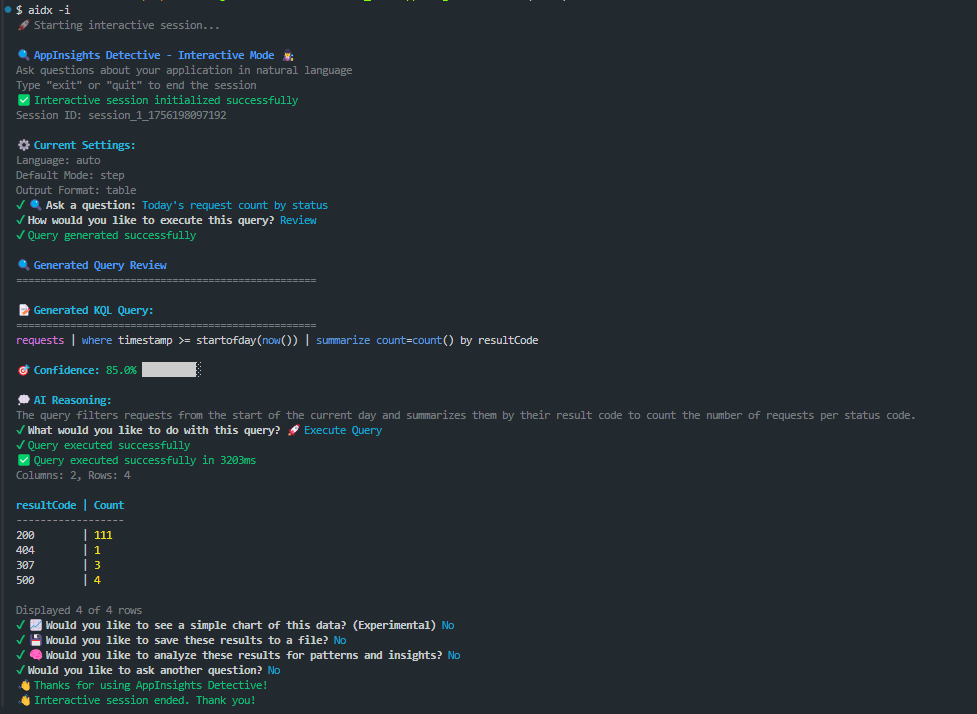Click the checkmark before ask another question

click(x=21, y=670)
